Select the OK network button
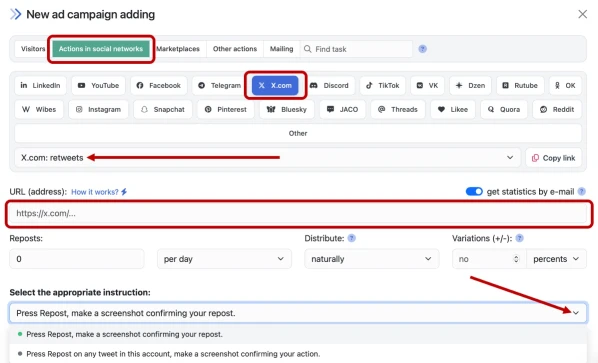Screen dimensions: 598x363 click(x=566, y=85)
